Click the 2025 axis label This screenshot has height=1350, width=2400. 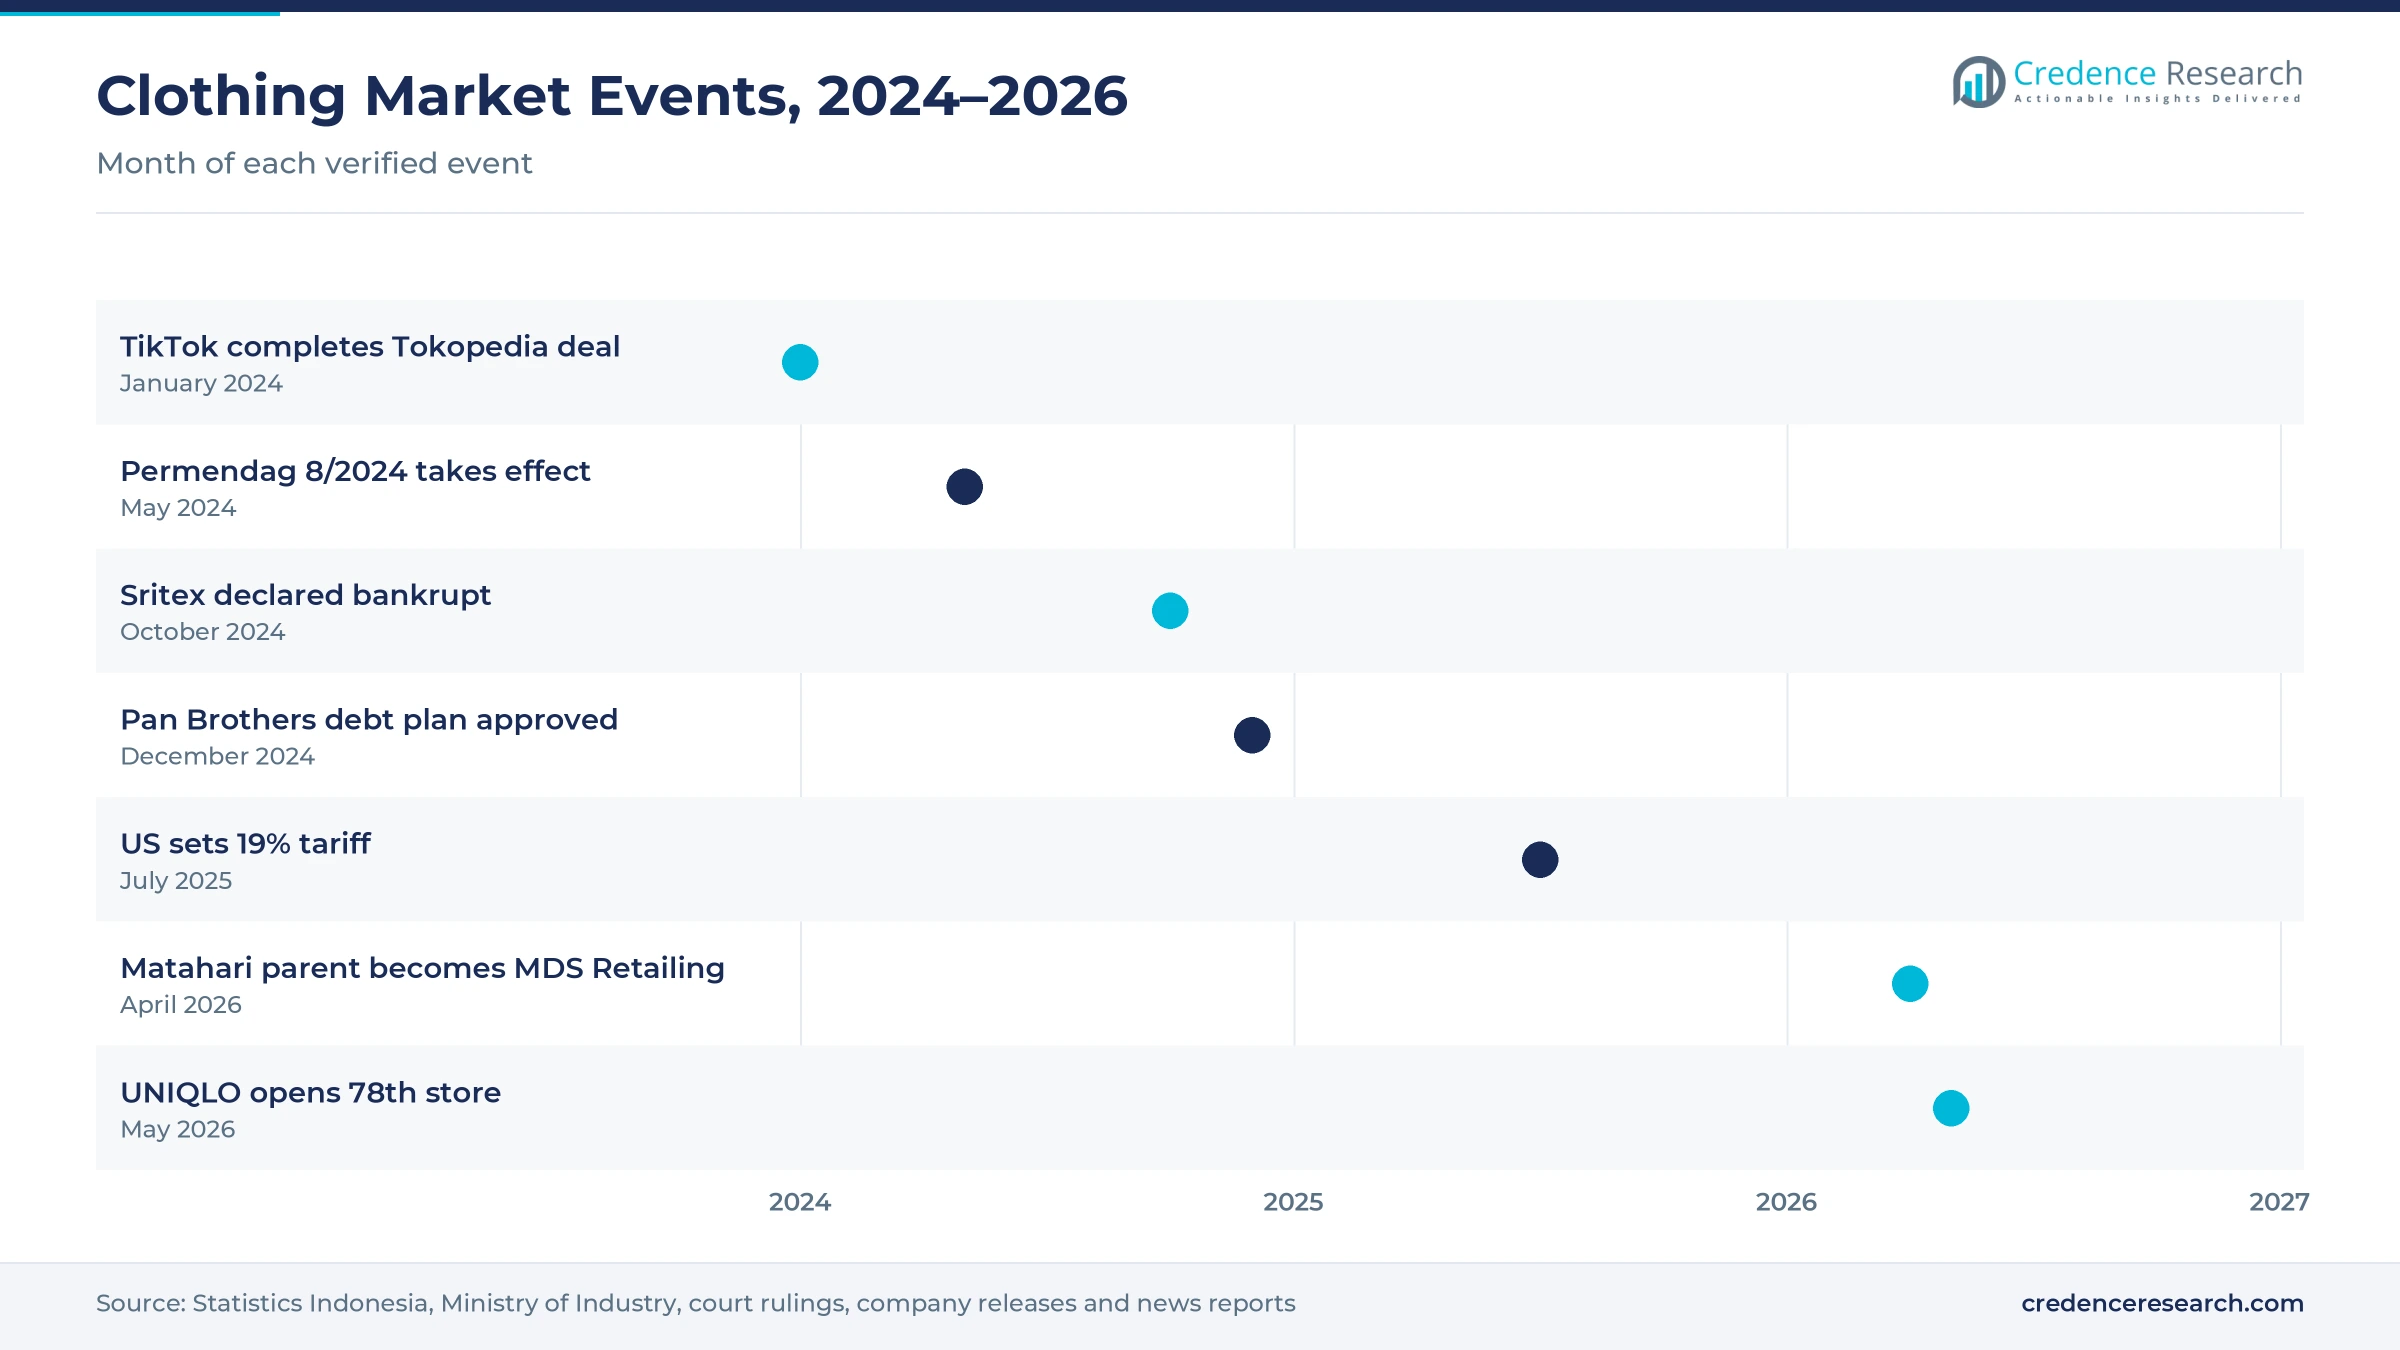coord(1293,1202)
